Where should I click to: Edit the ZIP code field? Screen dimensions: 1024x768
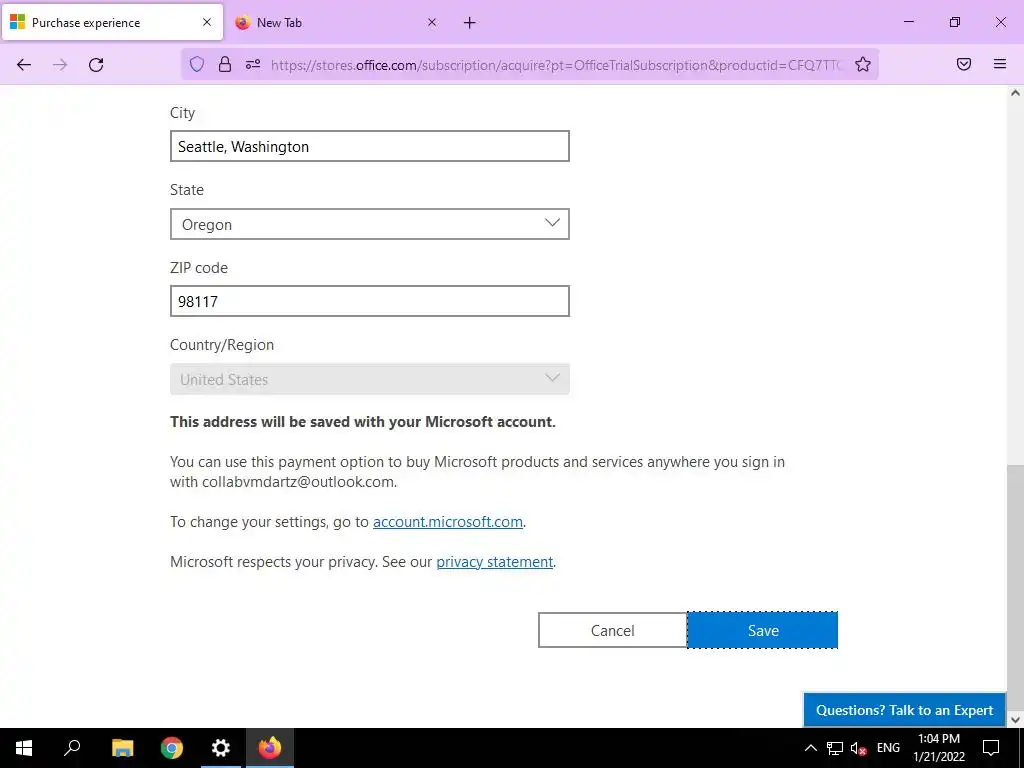tap(370, 301)
